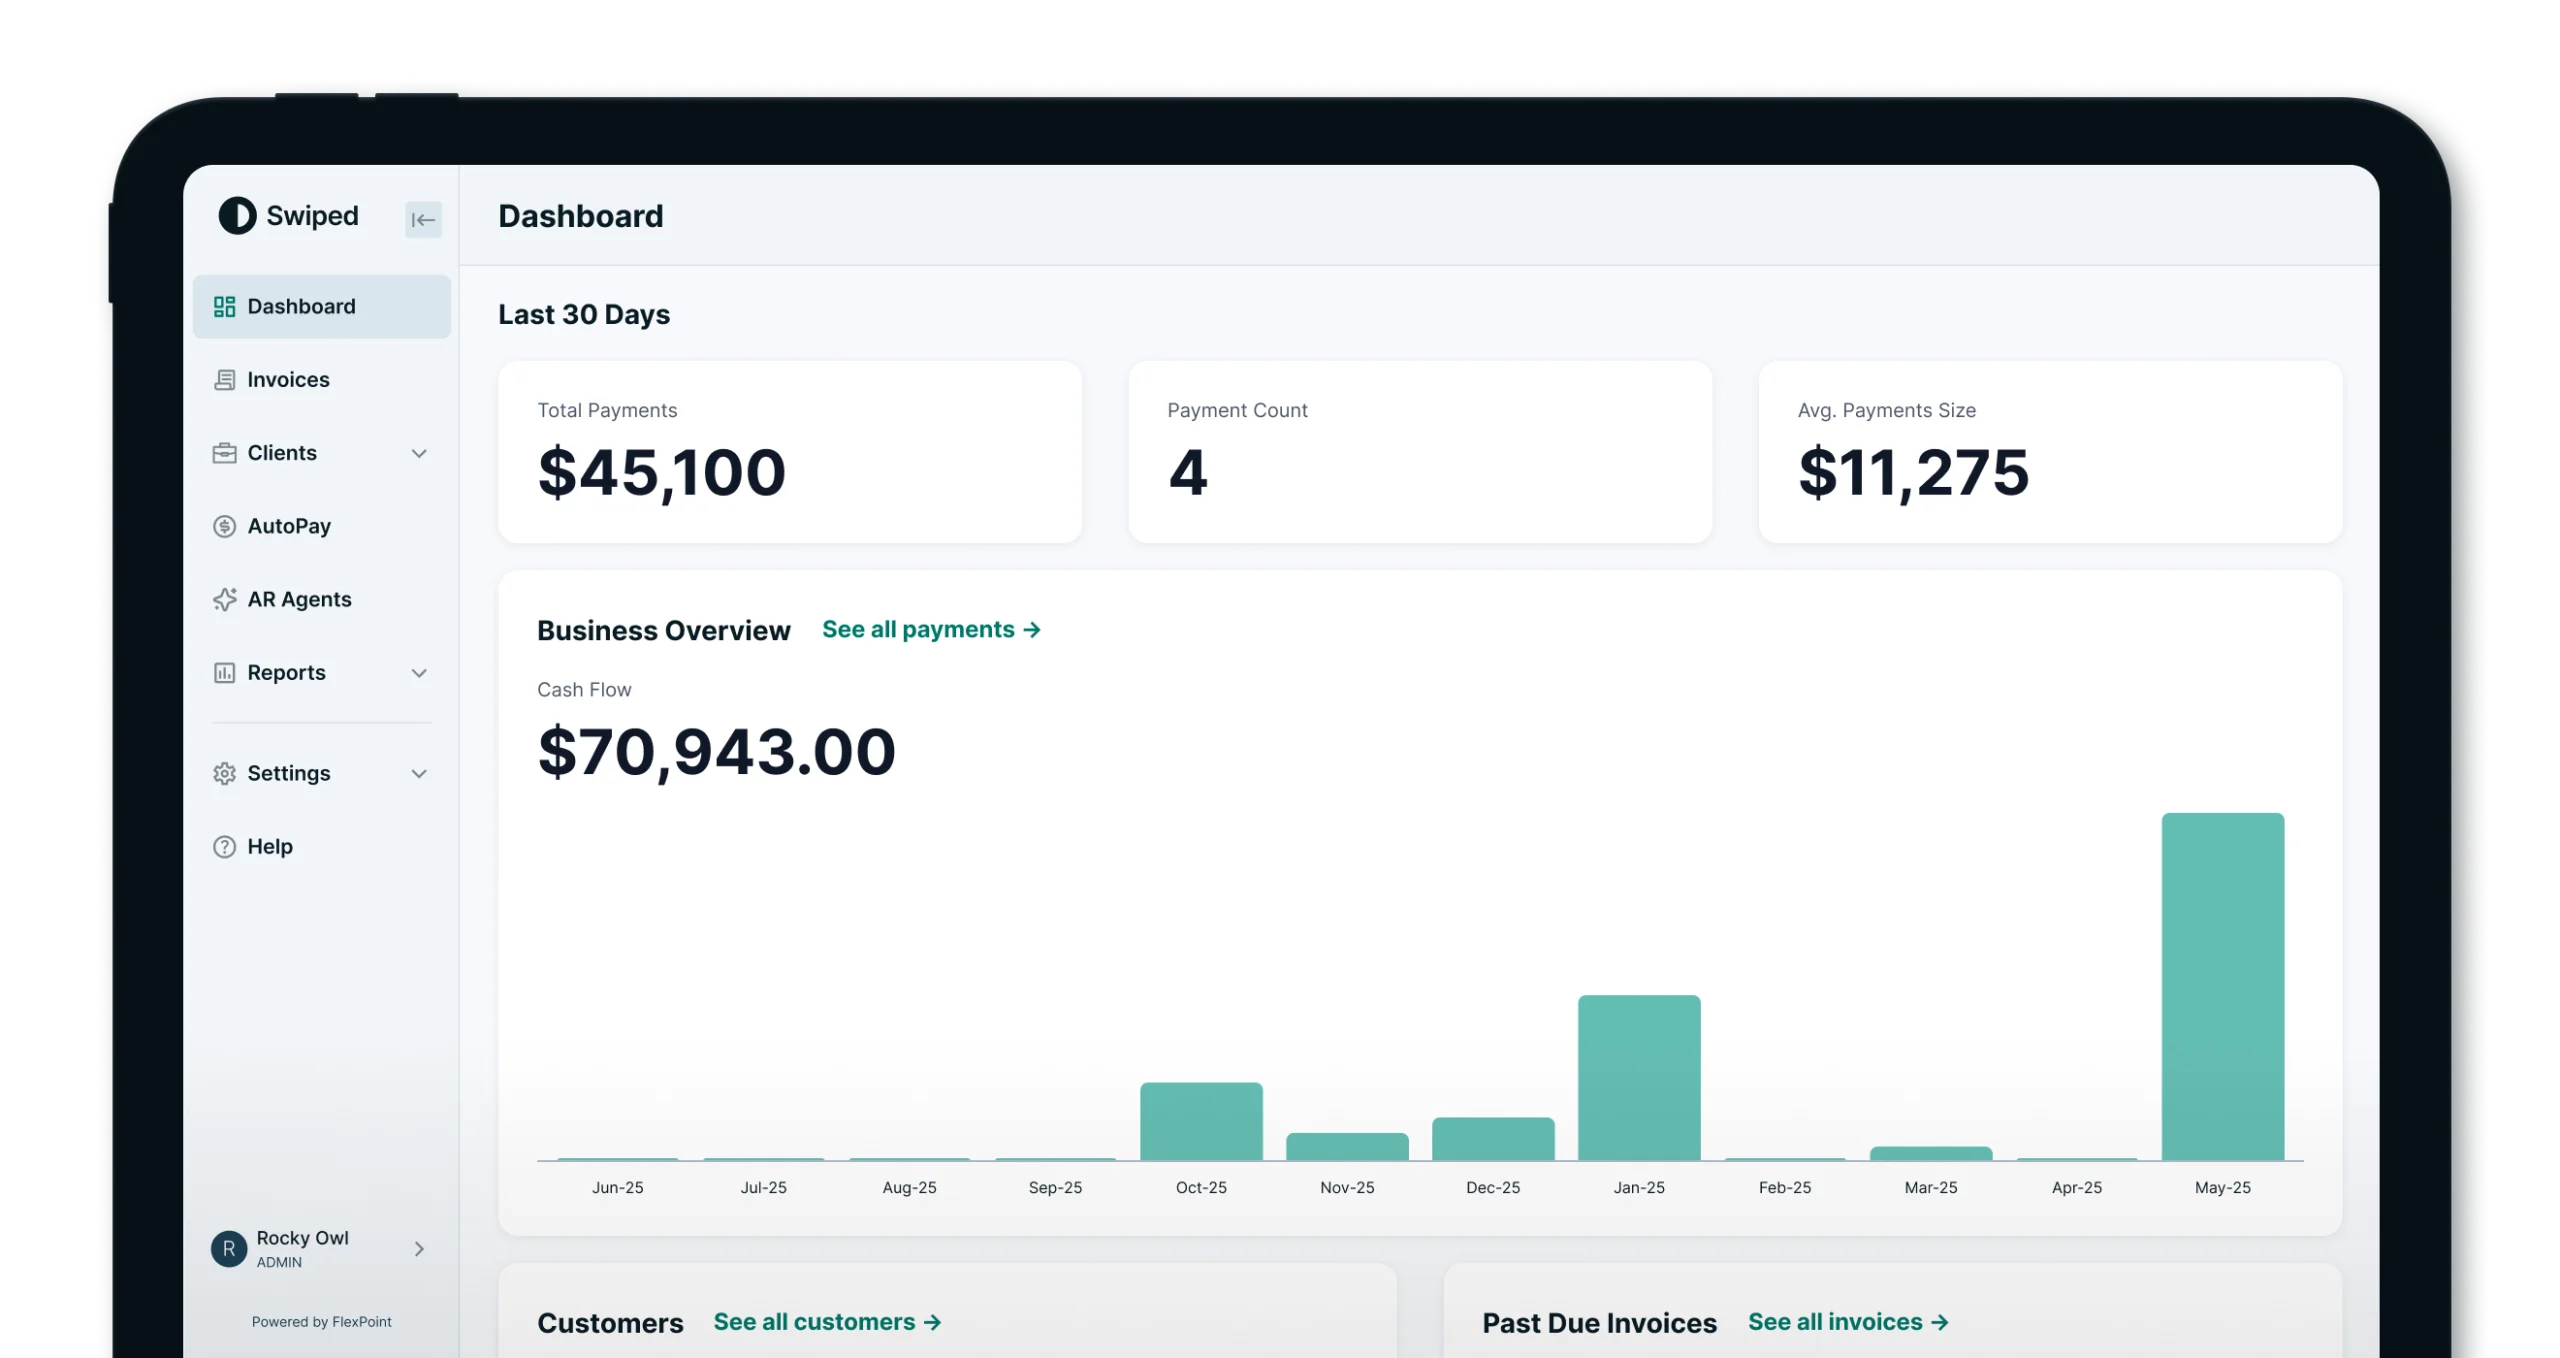Viewport: 2560px width, 1358px height.
Task: Click the Mar-25 bar in chart
Action: [1930, 1153]
